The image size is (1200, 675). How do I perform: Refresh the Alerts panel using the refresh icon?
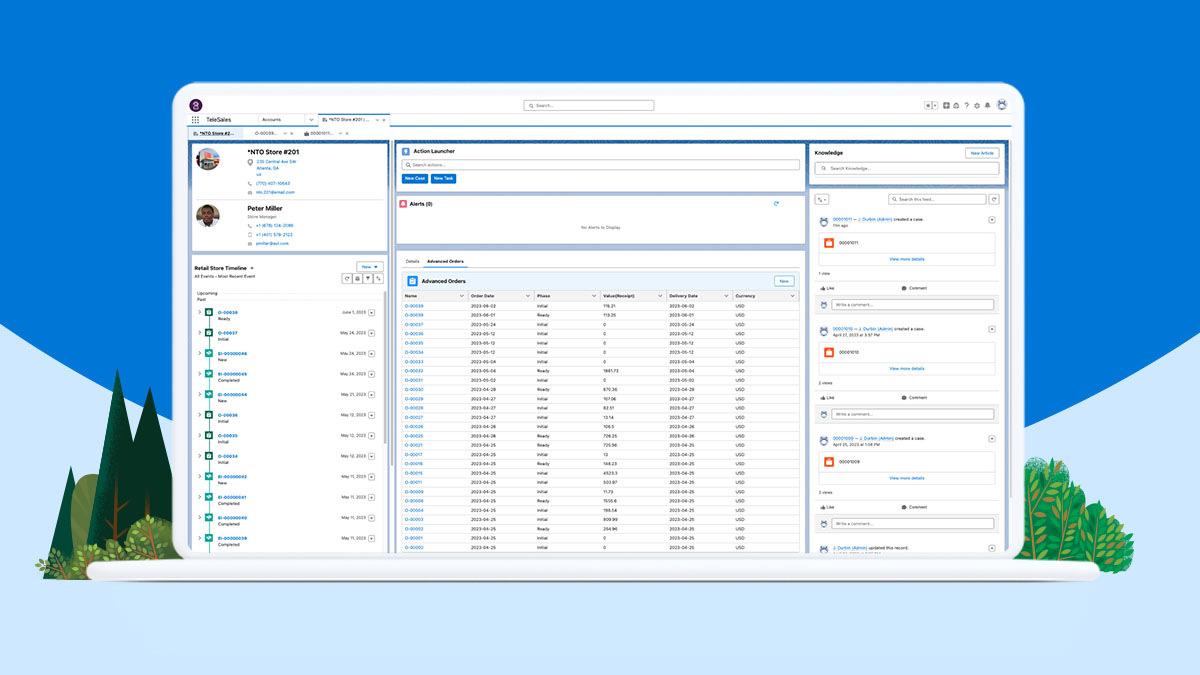[777, 202]
